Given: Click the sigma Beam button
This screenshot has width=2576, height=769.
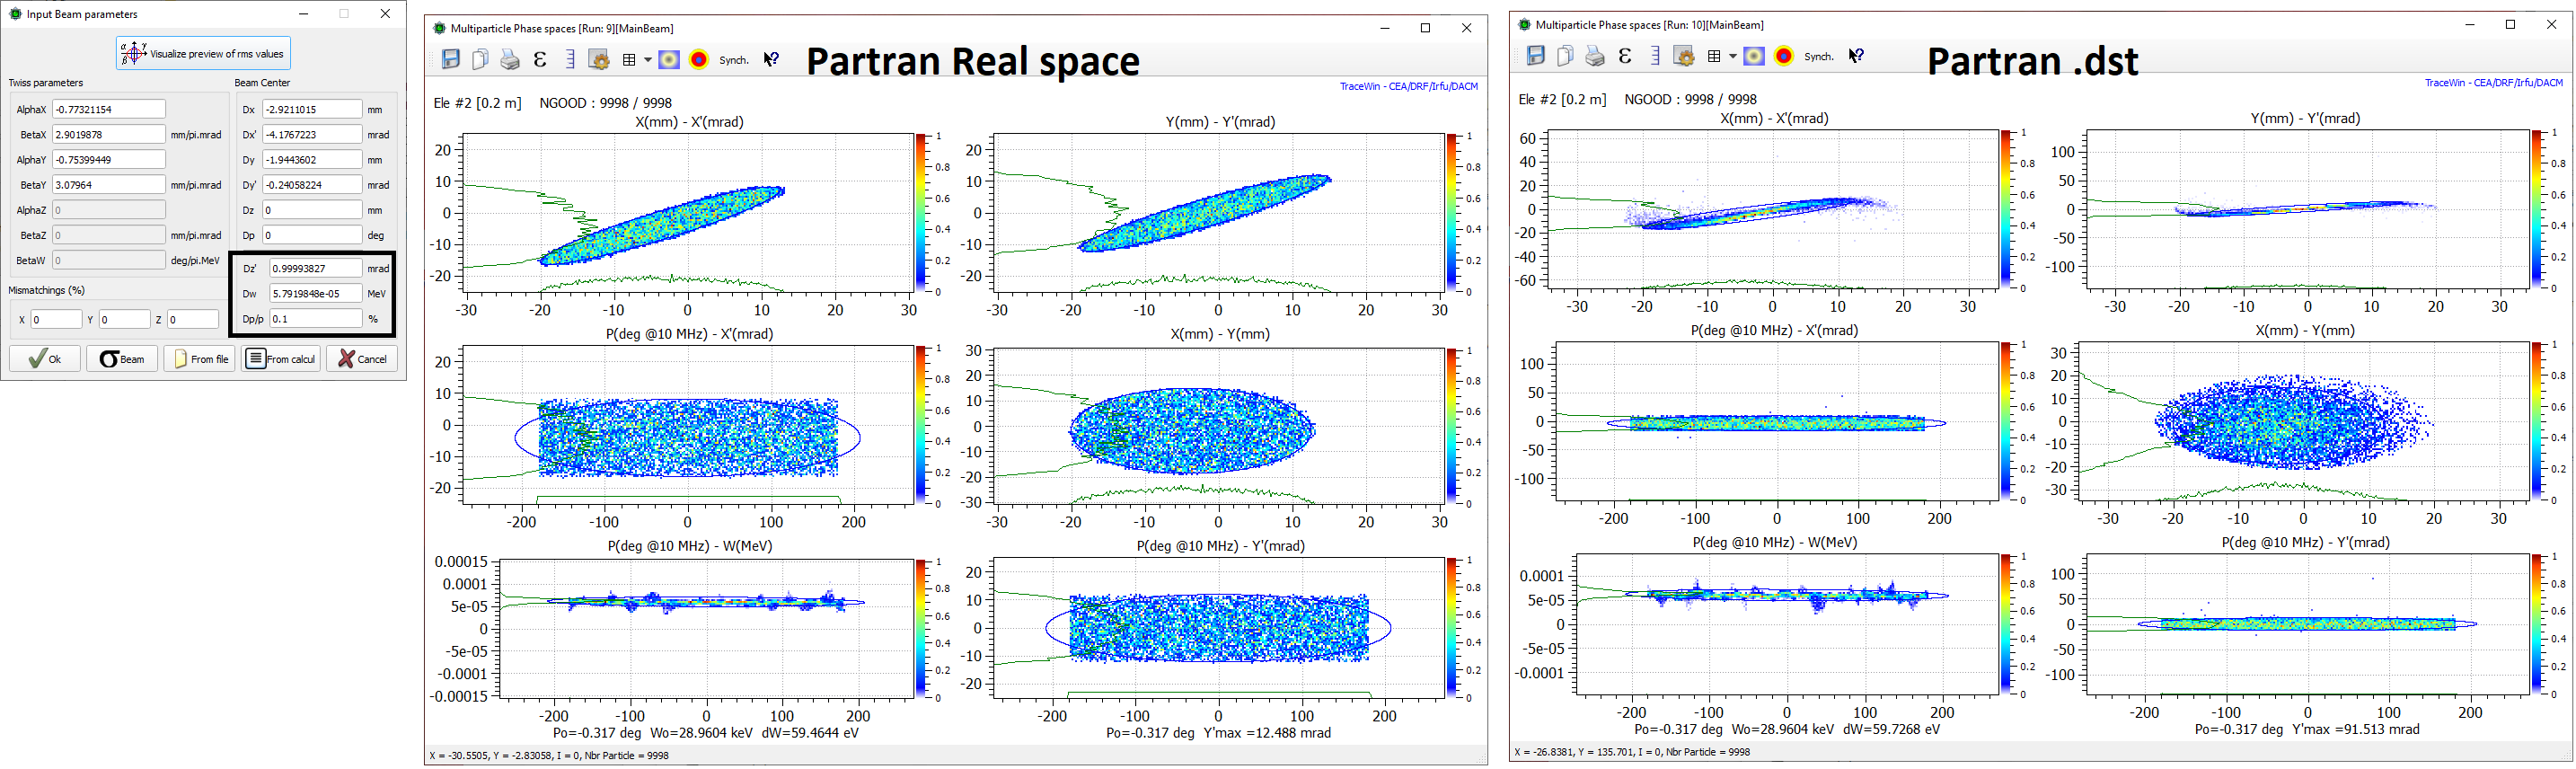Looking at the screenshot, I should click(122, 359).
